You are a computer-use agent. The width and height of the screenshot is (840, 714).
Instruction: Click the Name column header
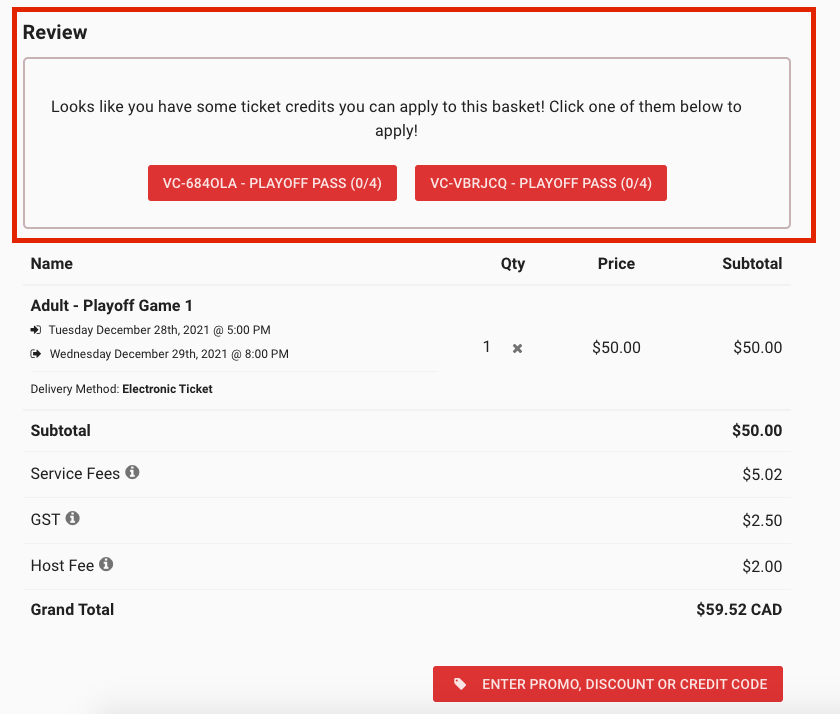(51, 264)
